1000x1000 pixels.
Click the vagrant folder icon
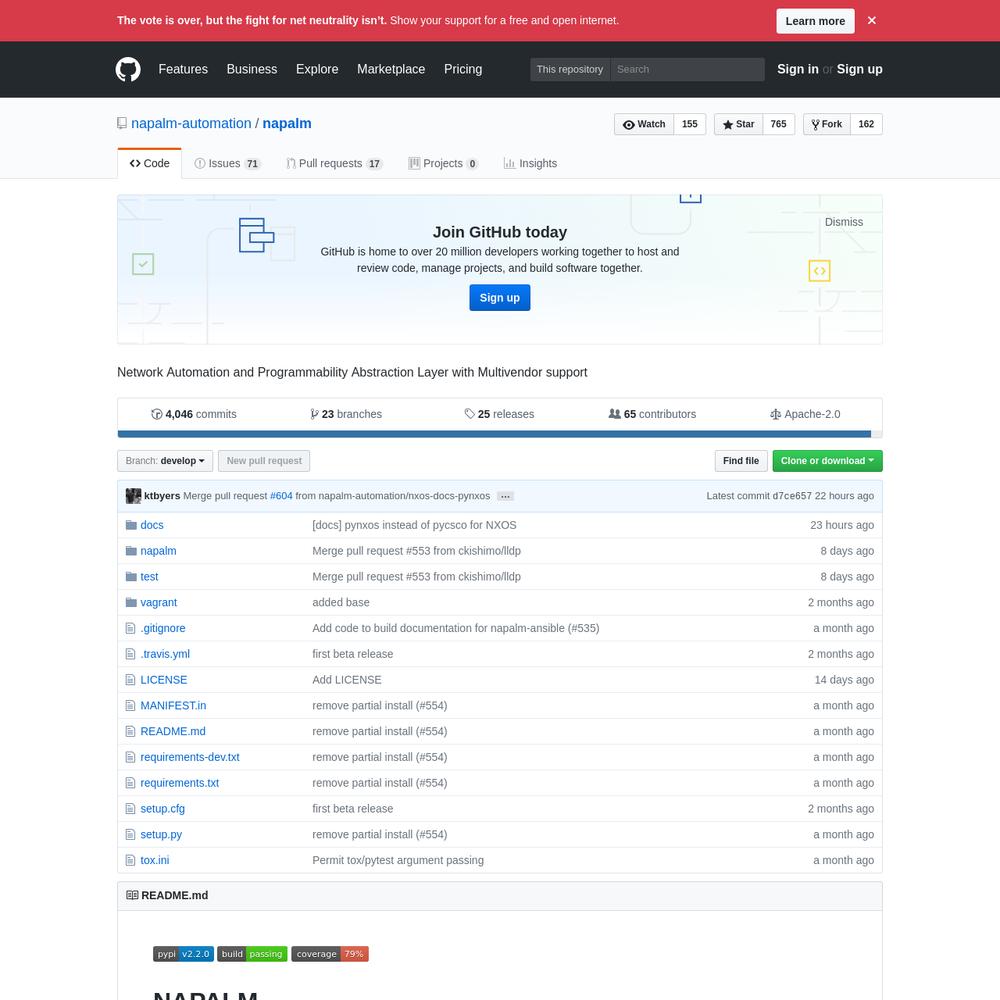(x=131, y=603)
